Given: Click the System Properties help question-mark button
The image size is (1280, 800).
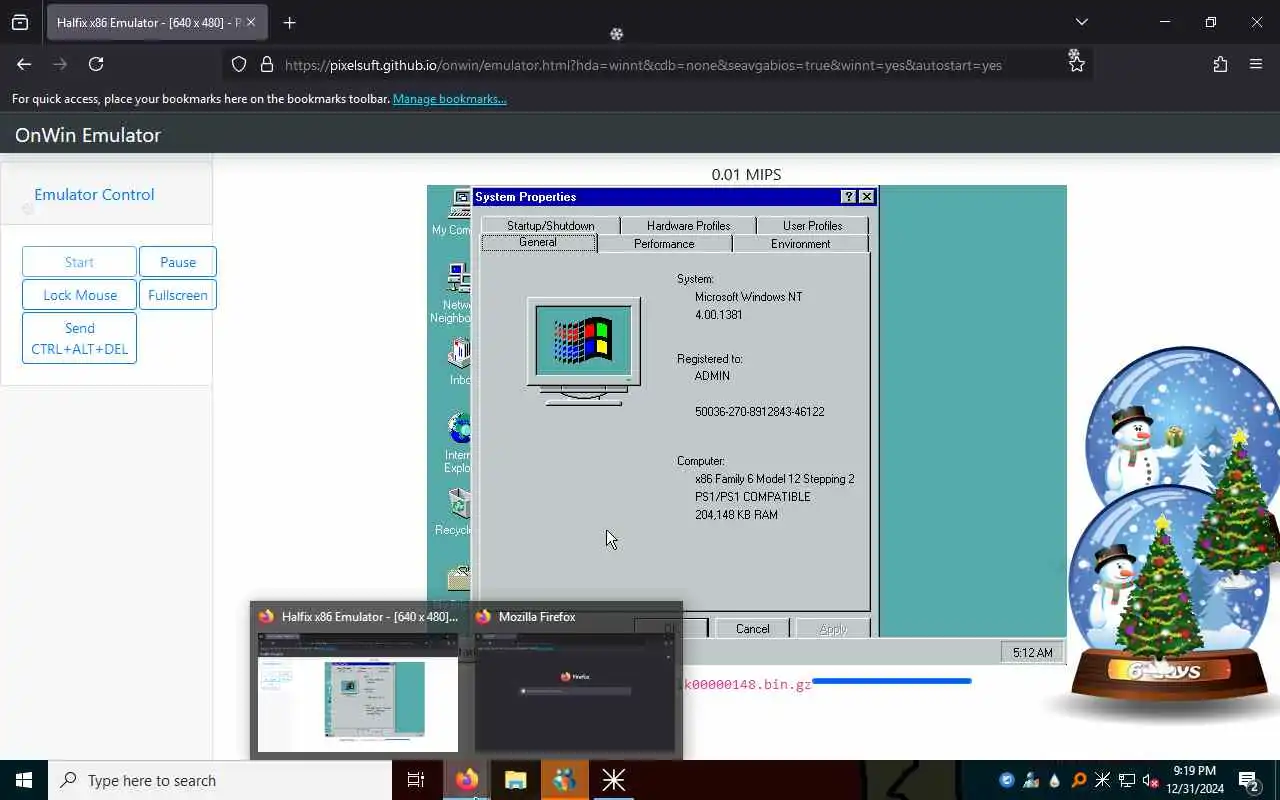Looking at the screenshot, I should 849,197.
